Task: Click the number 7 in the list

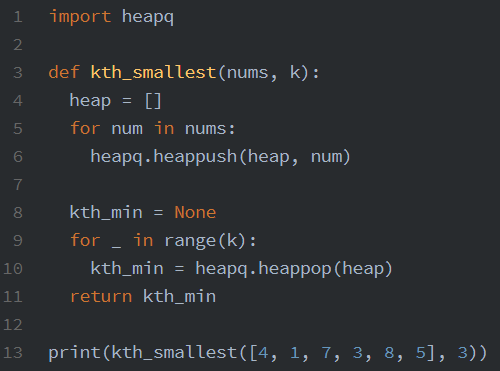Action: click(x=326, y=353)
